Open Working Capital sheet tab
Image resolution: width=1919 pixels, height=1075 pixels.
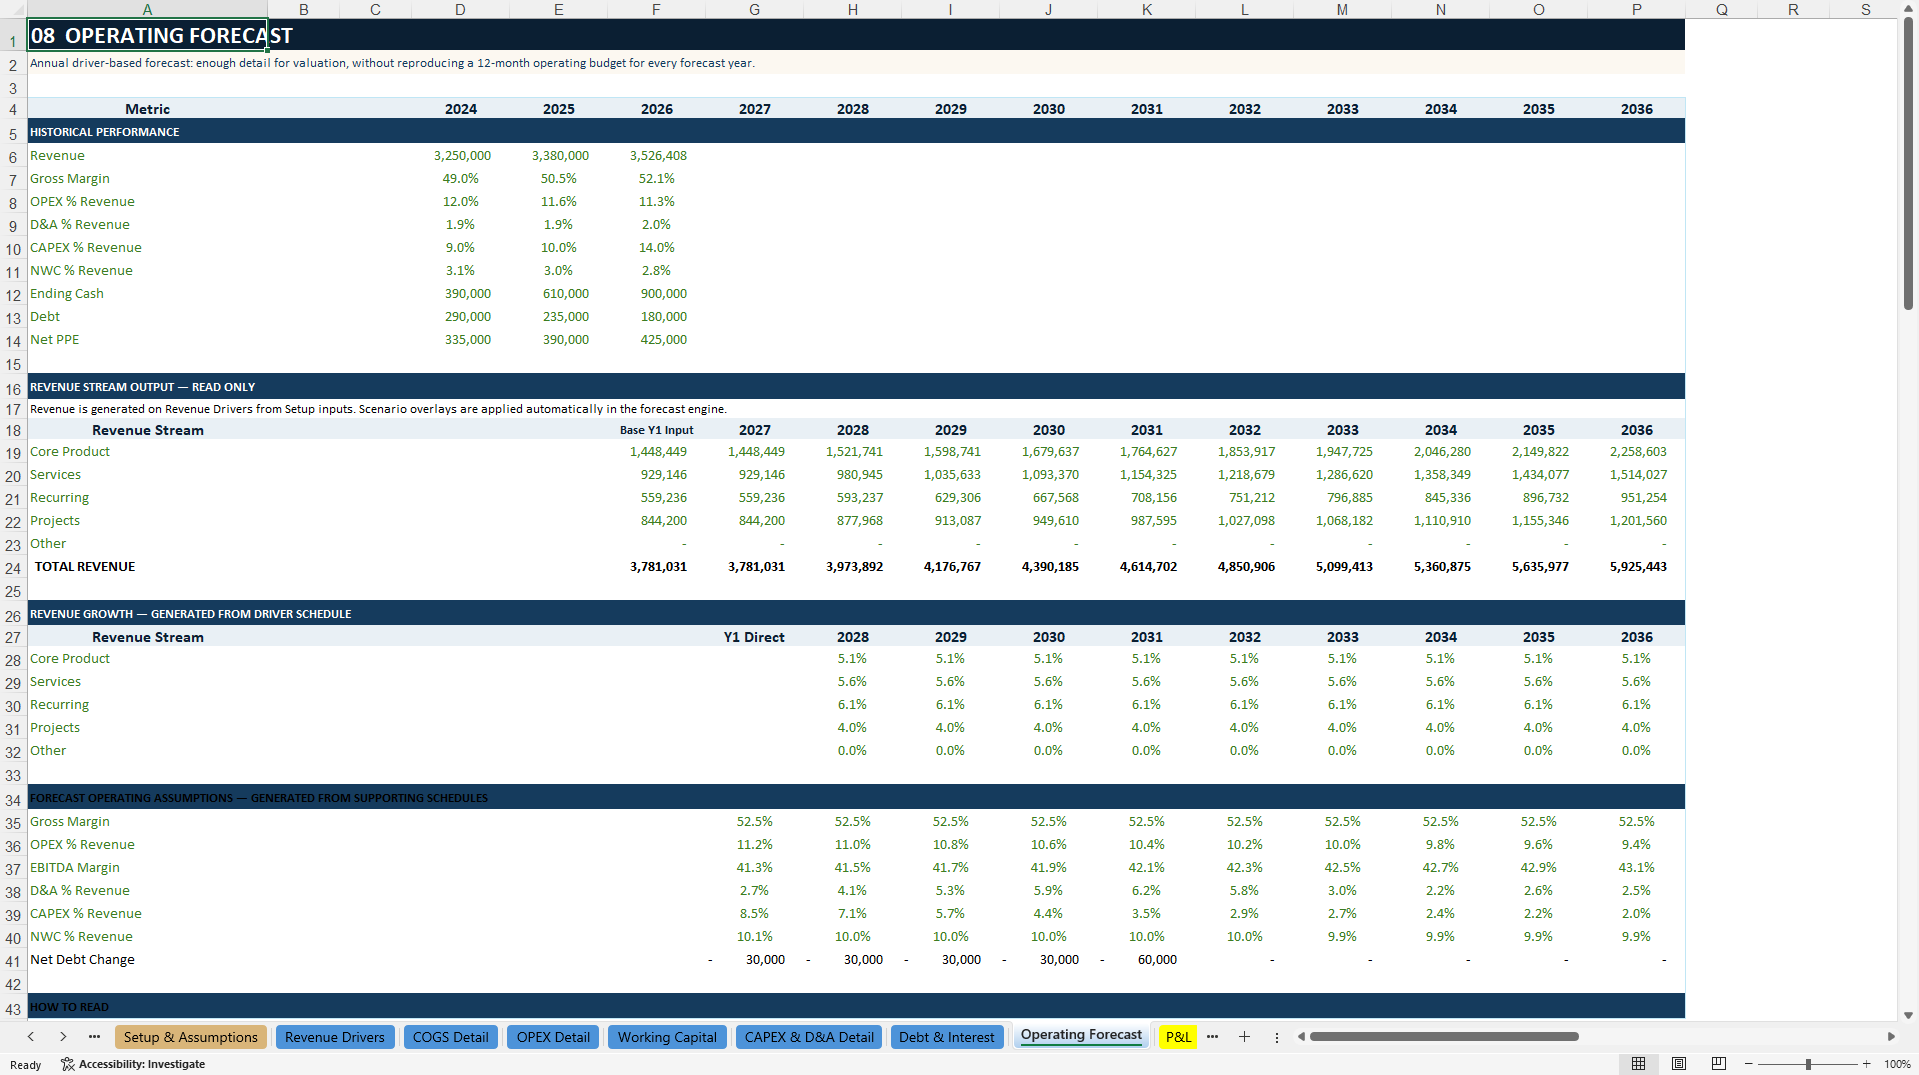click(667, 1037)
